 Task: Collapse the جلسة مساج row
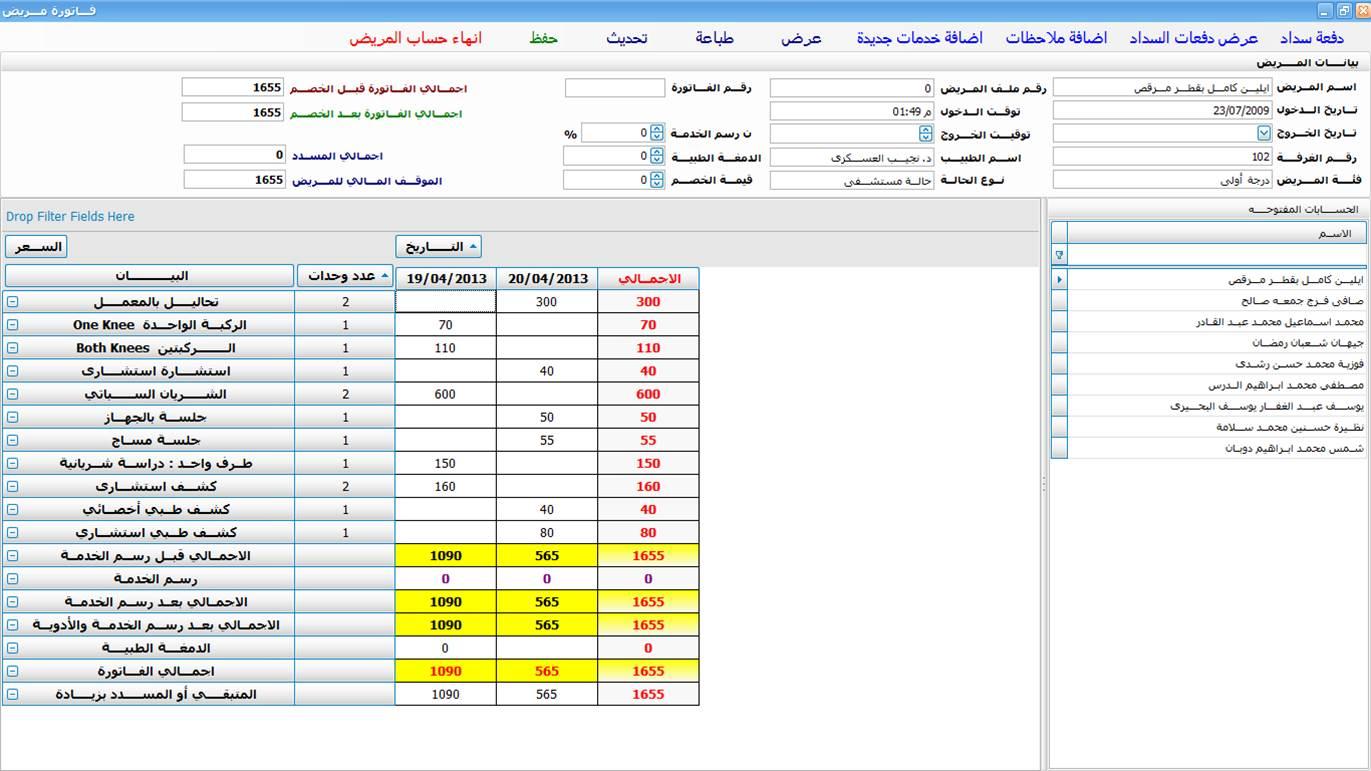pos(13,440)
